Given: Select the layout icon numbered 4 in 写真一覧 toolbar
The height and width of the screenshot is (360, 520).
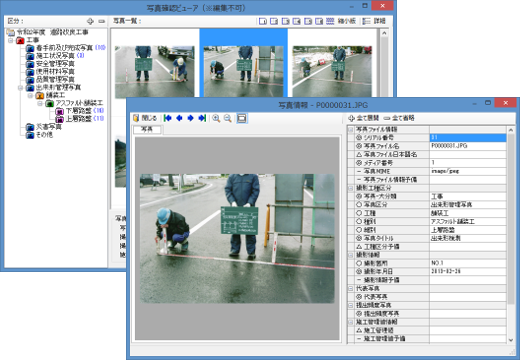Looking at the screenshot, I should tap(297, 21).
